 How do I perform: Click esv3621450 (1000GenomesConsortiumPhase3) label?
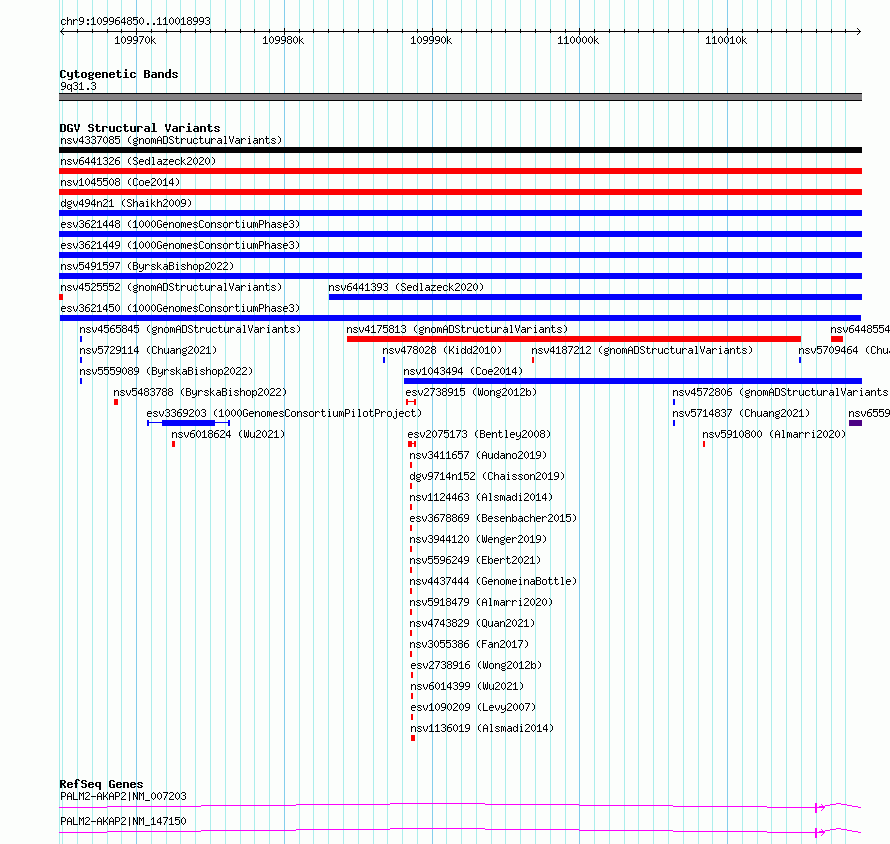[180, 308]
